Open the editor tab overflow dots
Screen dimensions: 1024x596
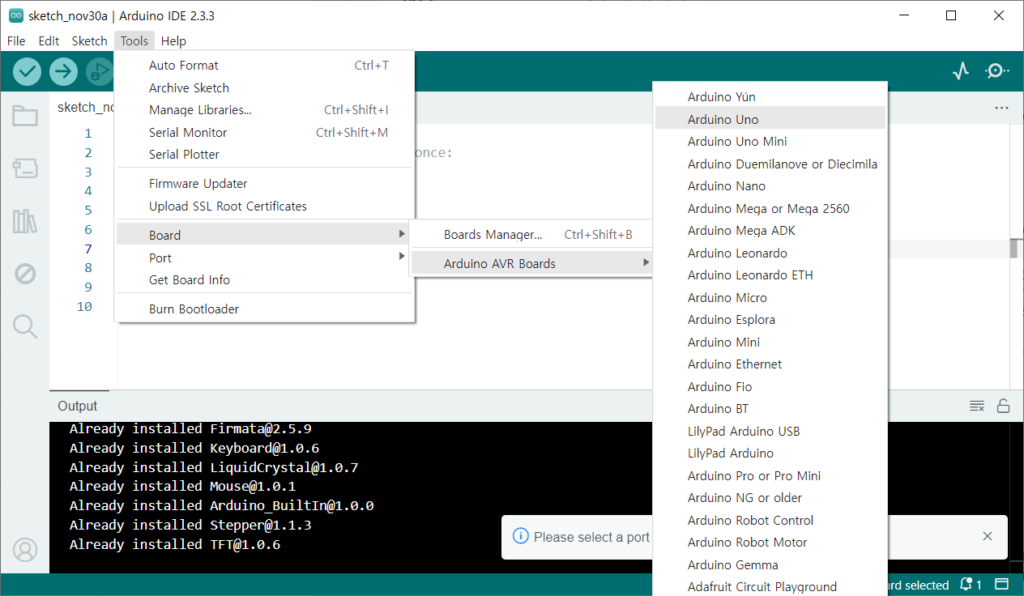[x=1001, y=108]
